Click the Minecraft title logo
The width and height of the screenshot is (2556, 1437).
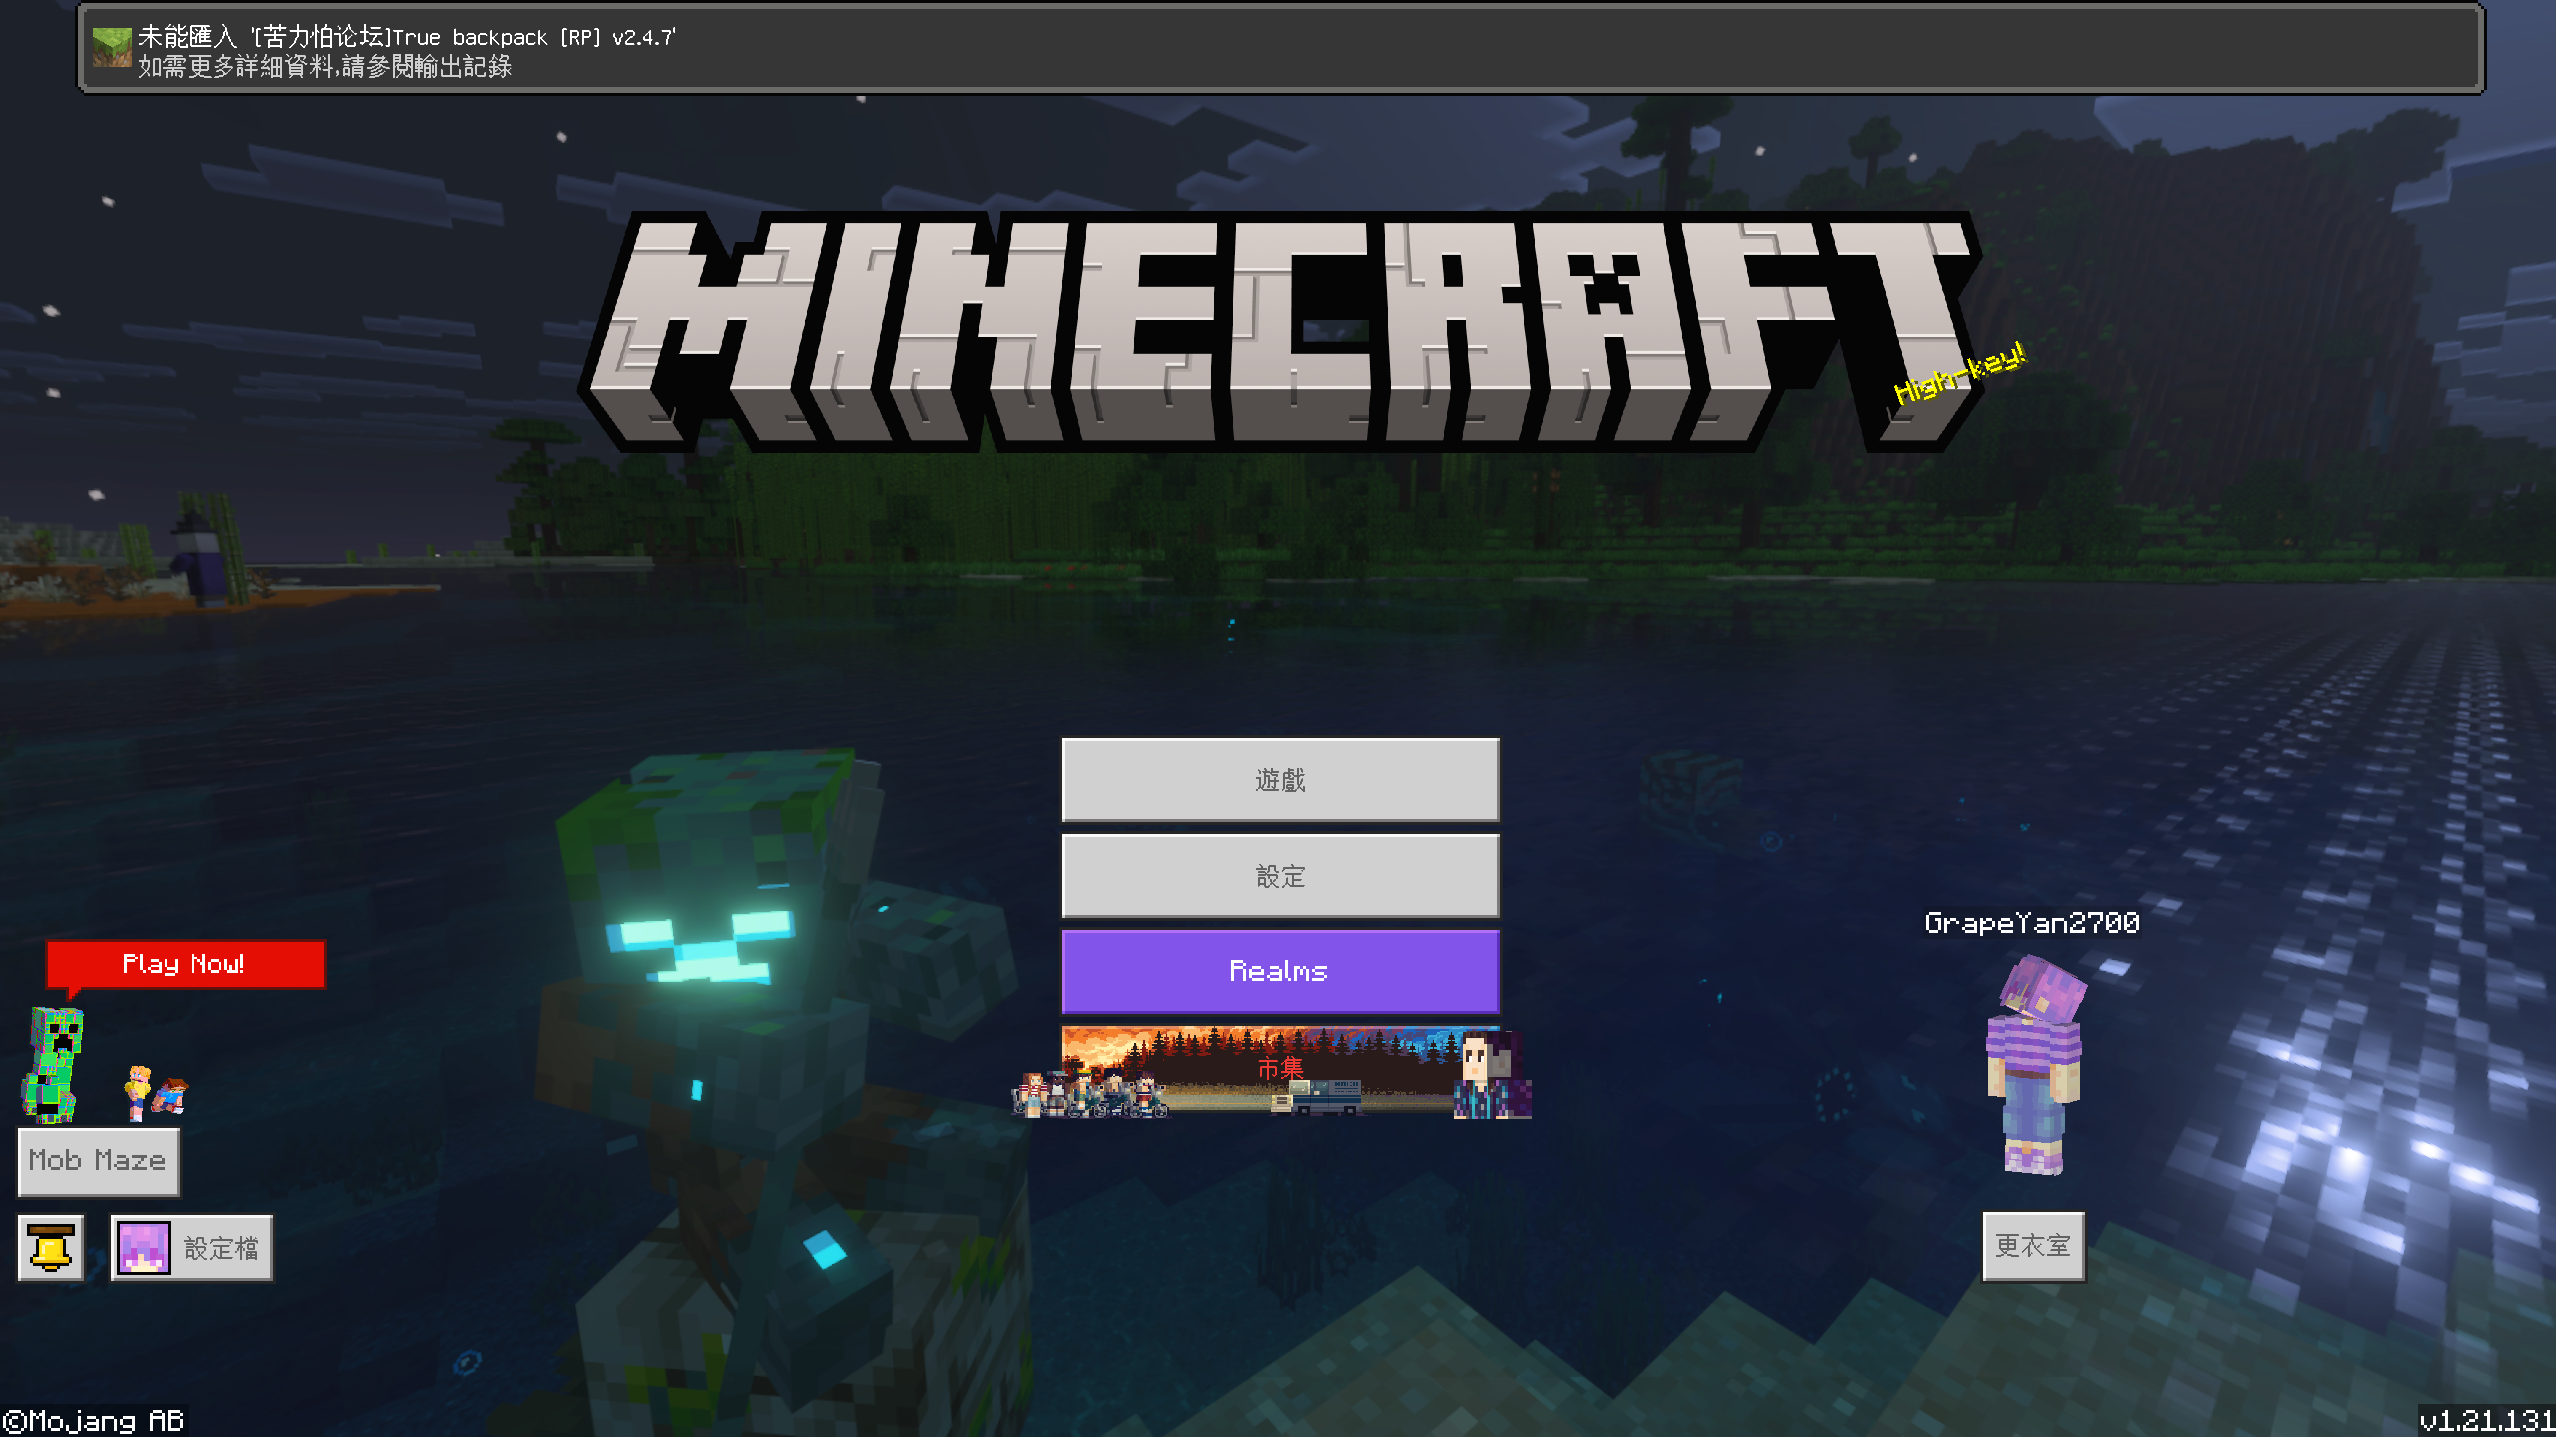pyautogui.click(x=1280, y=332)
